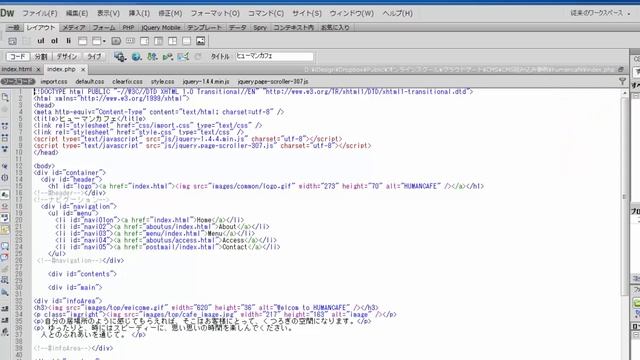The image size is (640, 360).
Task: Switch to jQuery Mobile insert tab
Action: click(161, 27)
